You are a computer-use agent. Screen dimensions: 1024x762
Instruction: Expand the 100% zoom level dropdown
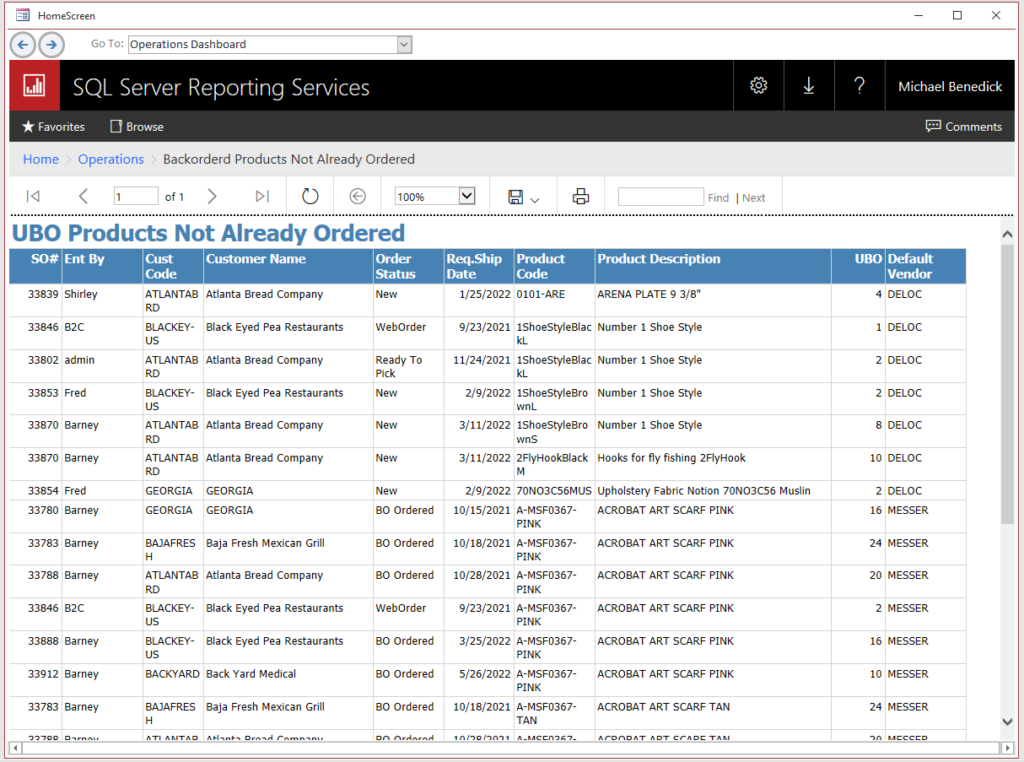(466, 197)
